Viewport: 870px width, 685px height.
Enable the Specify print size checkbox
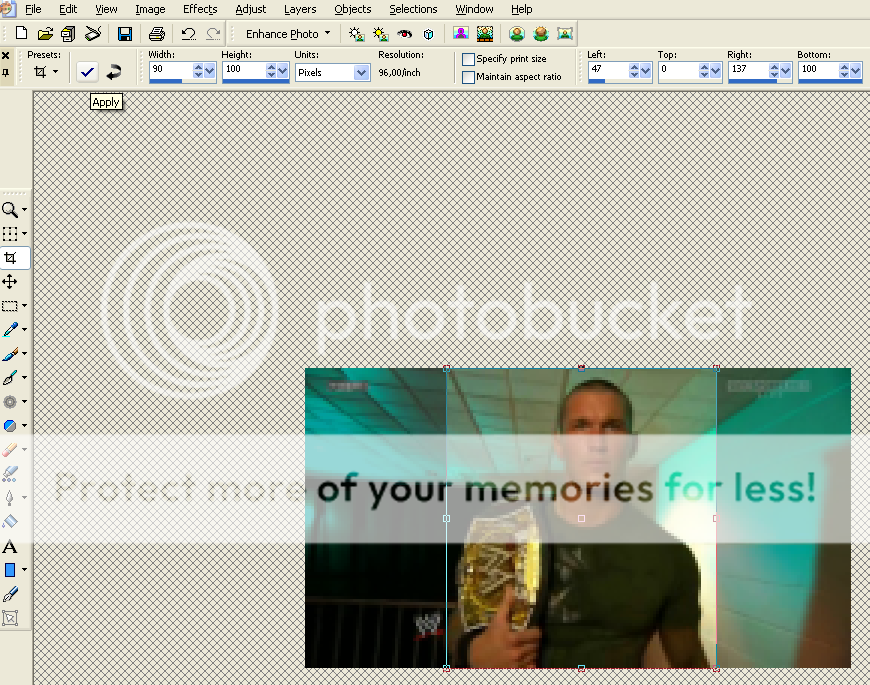[467, 58]
